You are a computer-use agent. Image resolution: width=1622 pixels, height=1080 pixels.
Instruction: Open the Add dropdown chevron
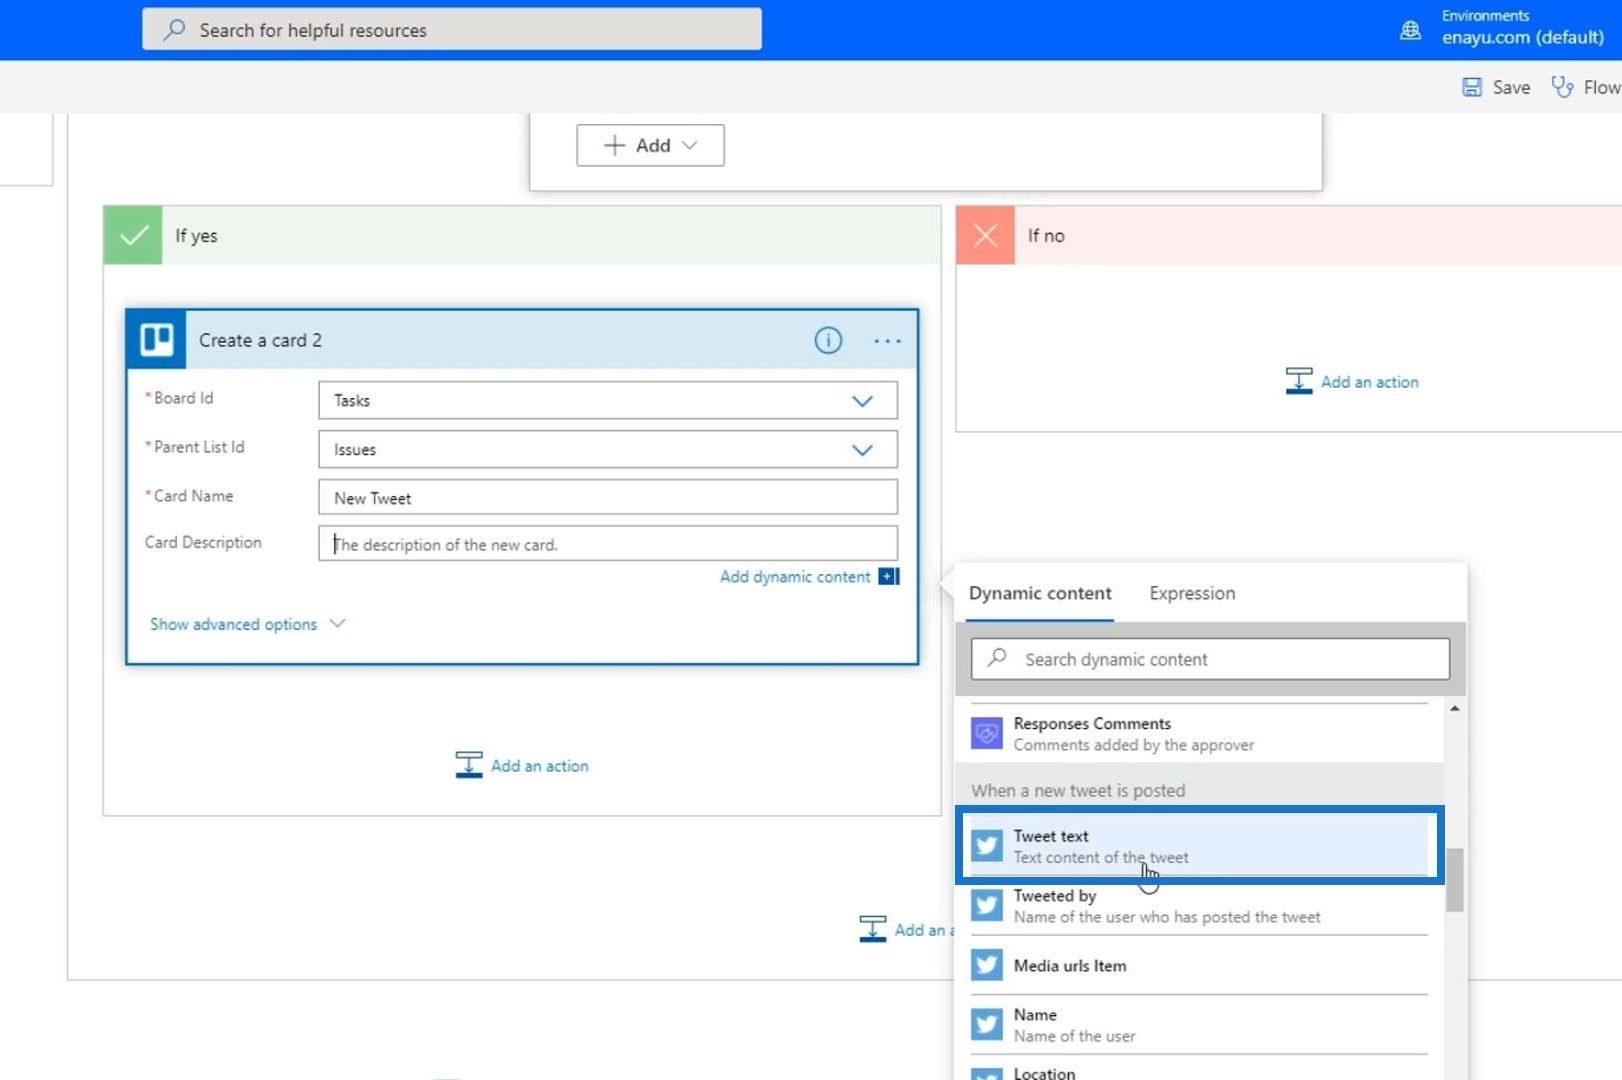[689, 145]
